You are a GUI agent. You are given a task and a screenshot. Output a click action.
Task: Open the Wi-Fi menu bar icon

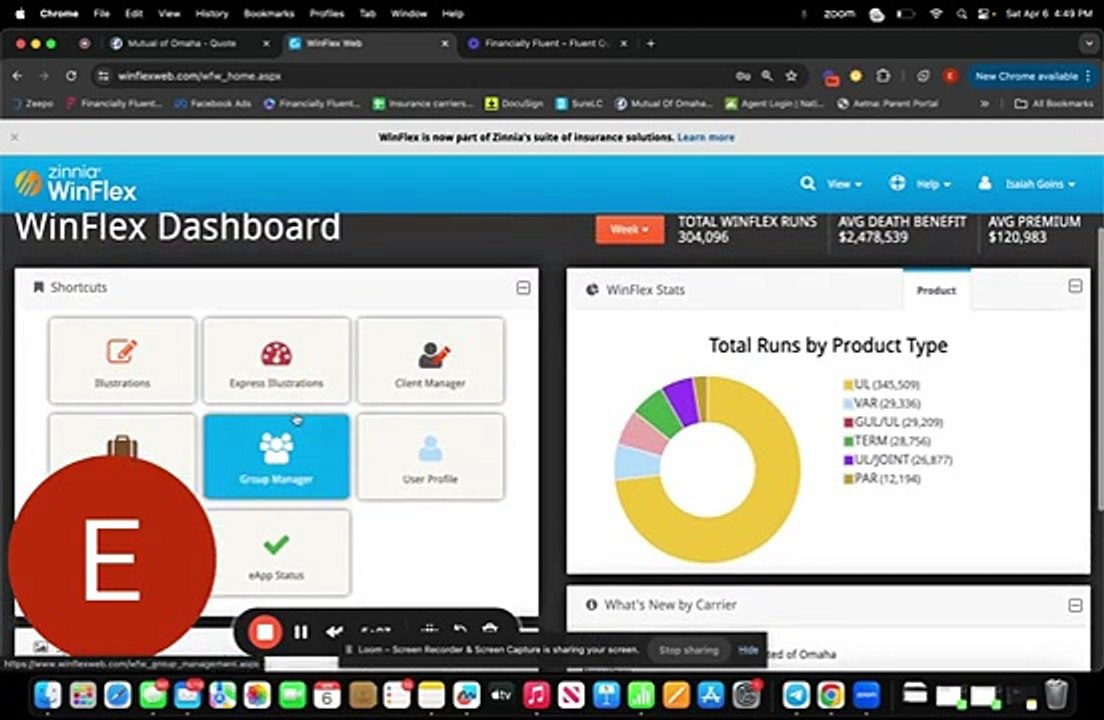(936, 13)
